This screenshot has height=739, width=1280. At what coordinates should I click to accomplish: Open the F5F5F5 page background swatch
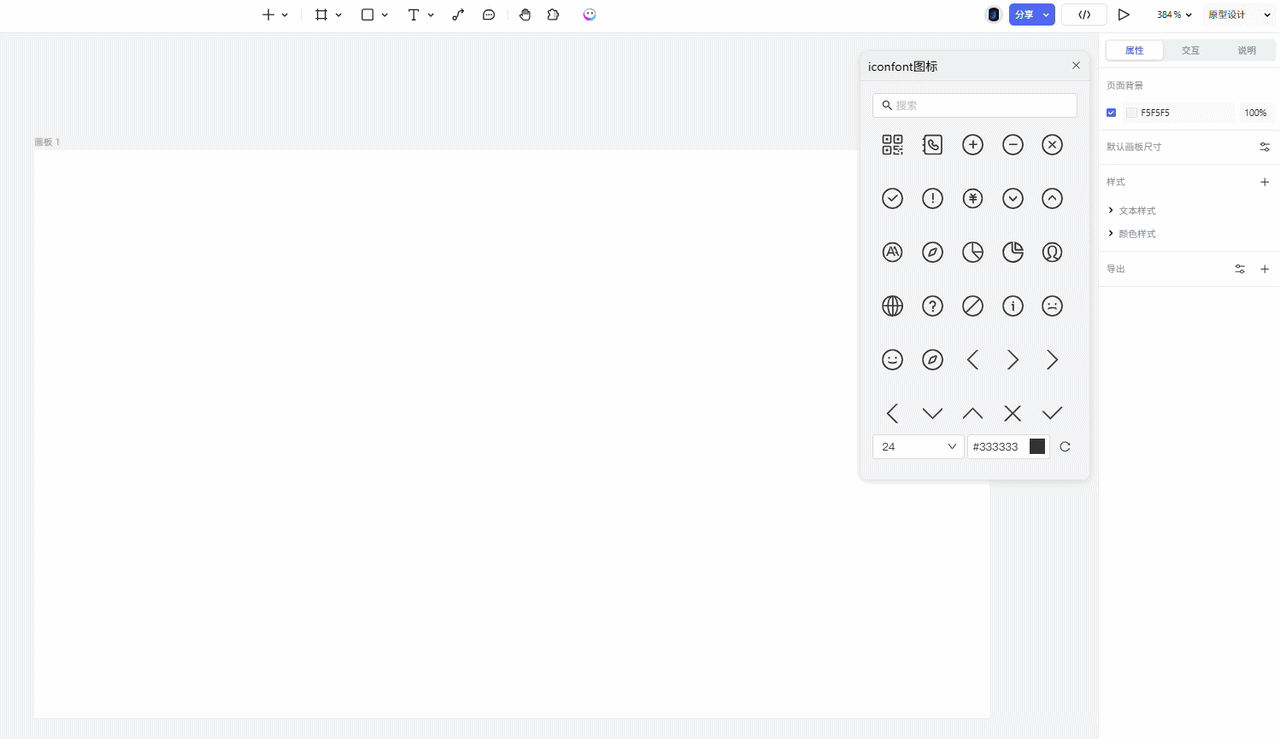[1132, 113]
